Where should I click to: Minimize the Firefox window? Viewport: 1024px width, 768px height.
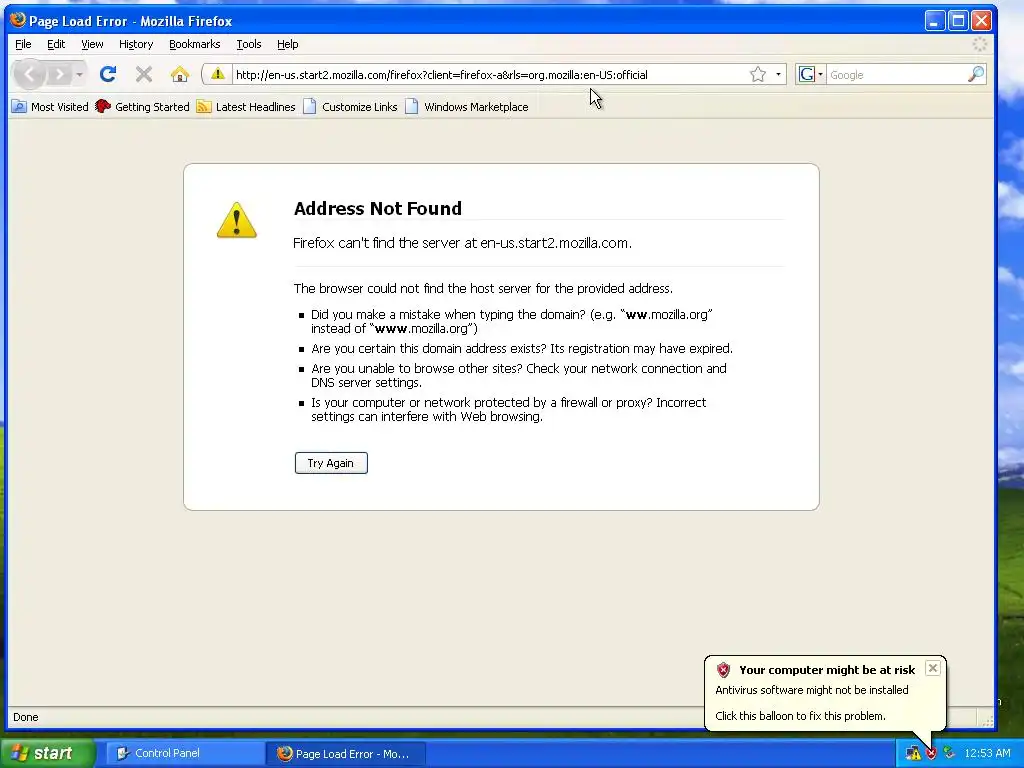pyautogui.click(x=935, y=21)
